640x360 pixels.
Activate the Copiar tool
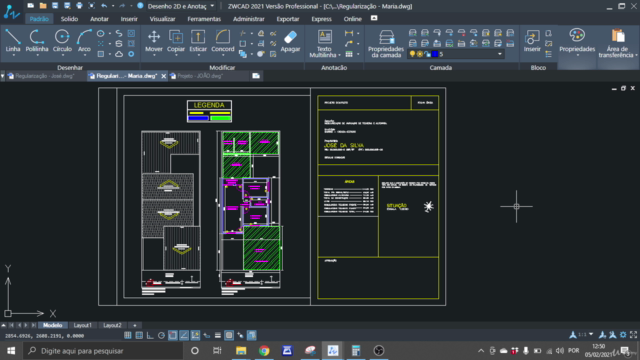pyautogui.click(x=176, y=41)
